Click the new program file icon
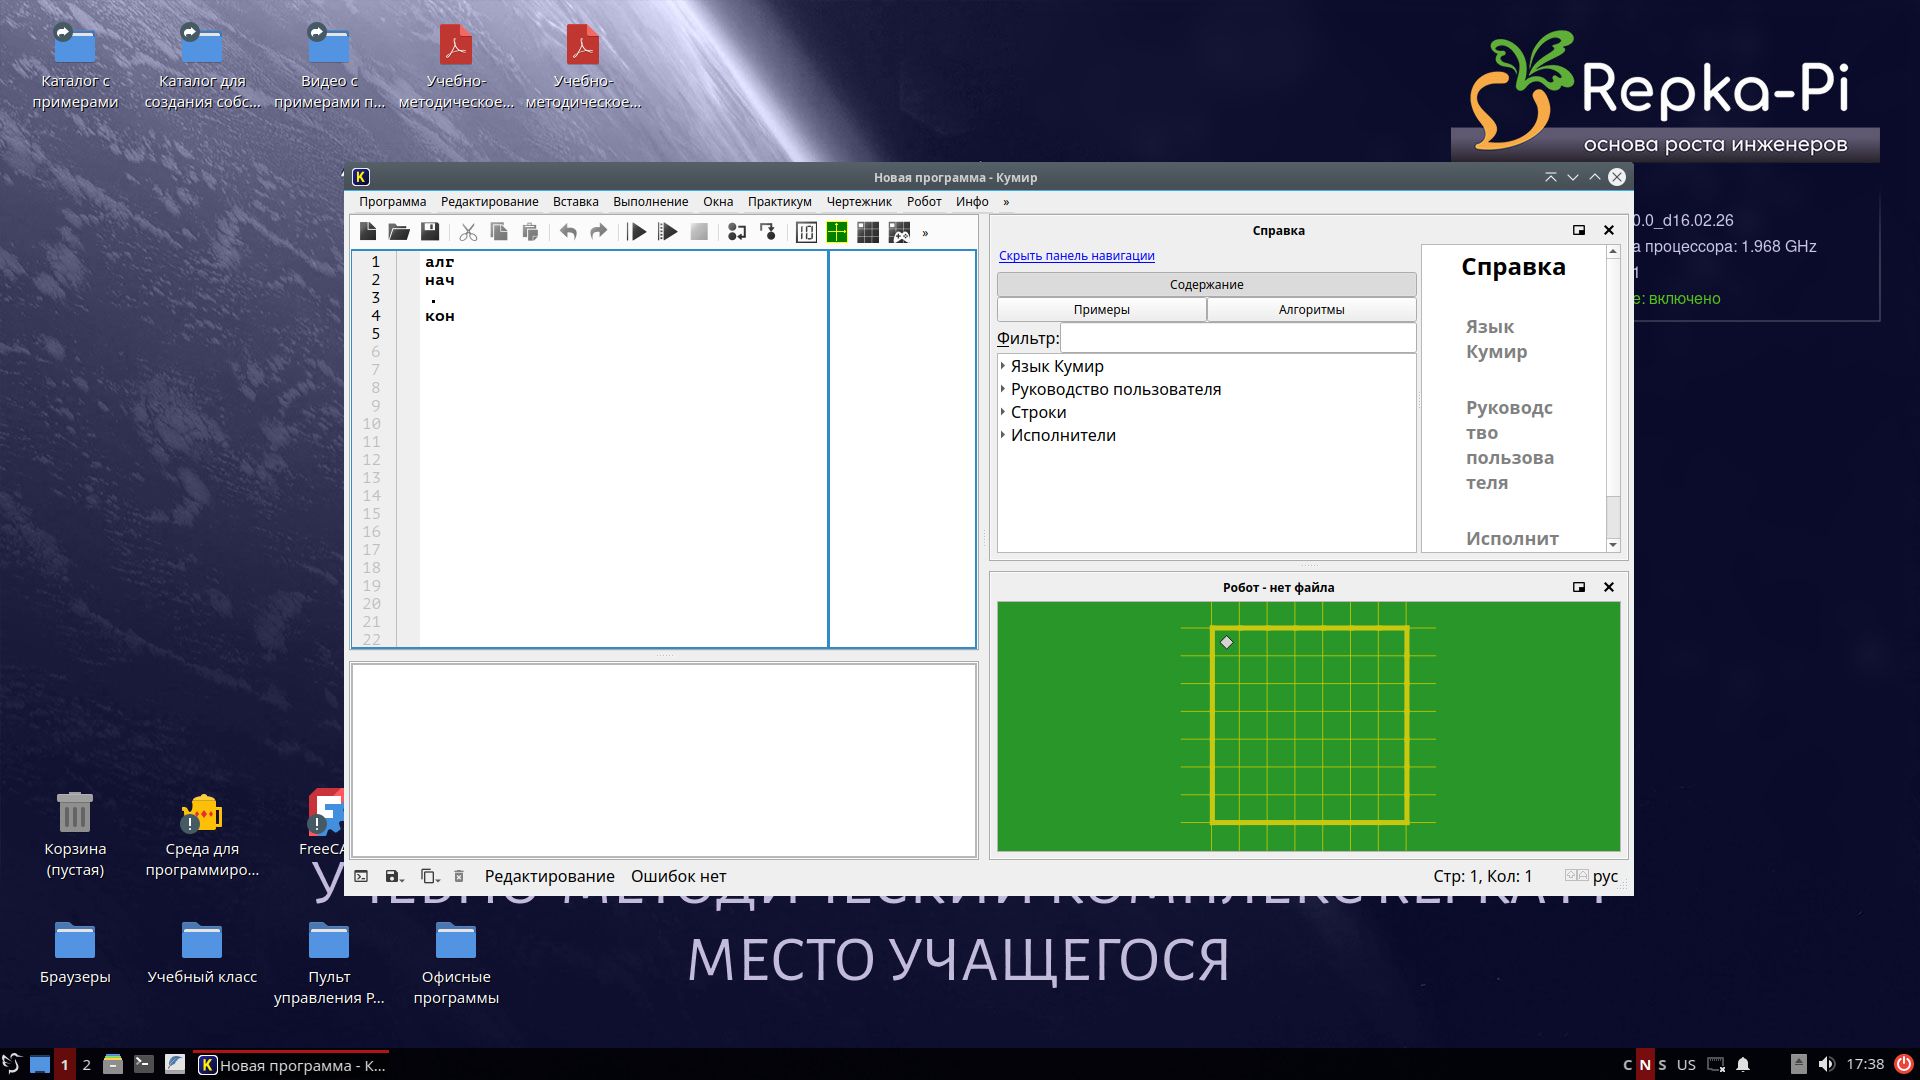Image resolution: width=1920 pixels, height=1080 pixels. click(x=368, y=232)
